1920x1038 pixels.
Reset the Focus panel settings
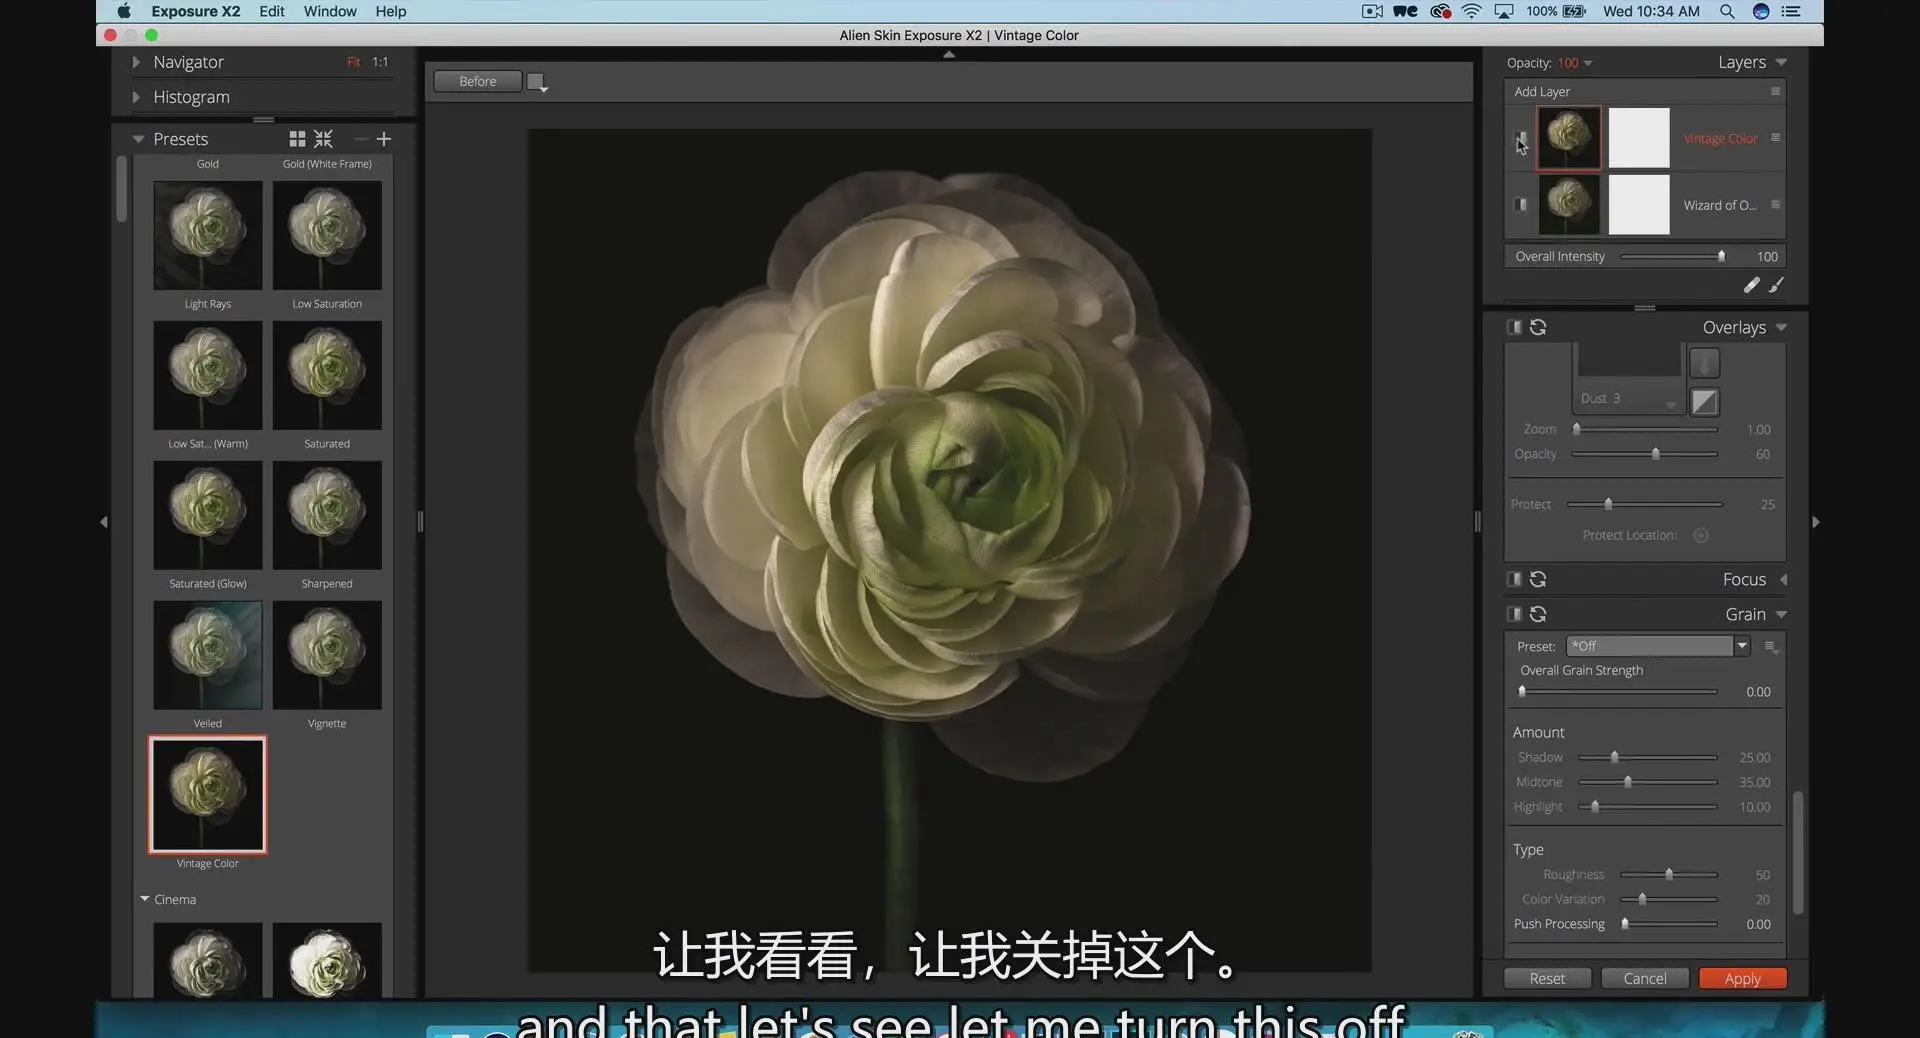click(1538, 579)
